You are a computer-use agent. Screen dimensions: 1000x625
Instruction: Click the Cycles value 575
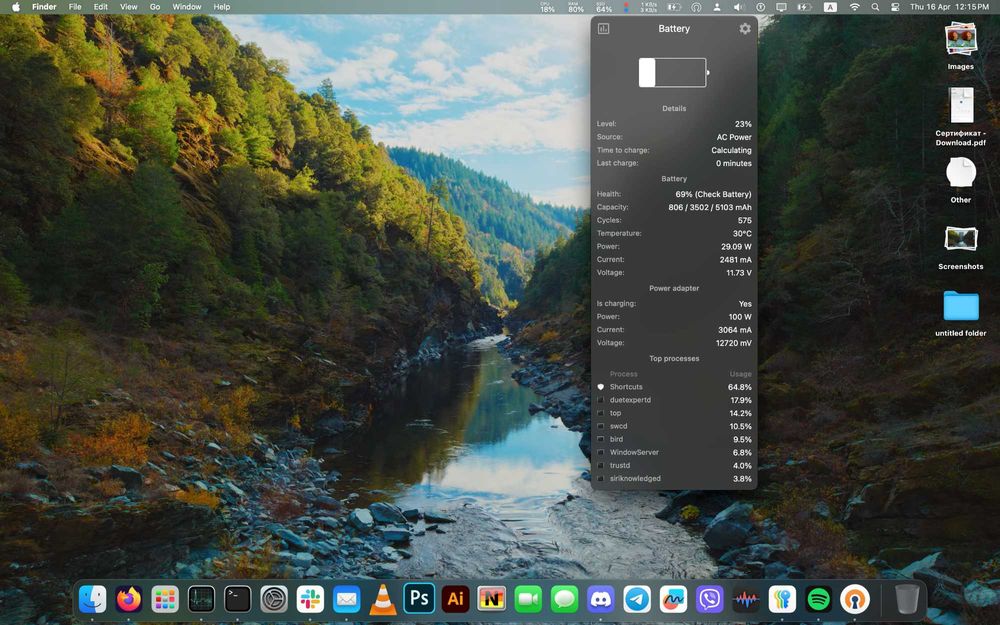(x=744, y=221)
